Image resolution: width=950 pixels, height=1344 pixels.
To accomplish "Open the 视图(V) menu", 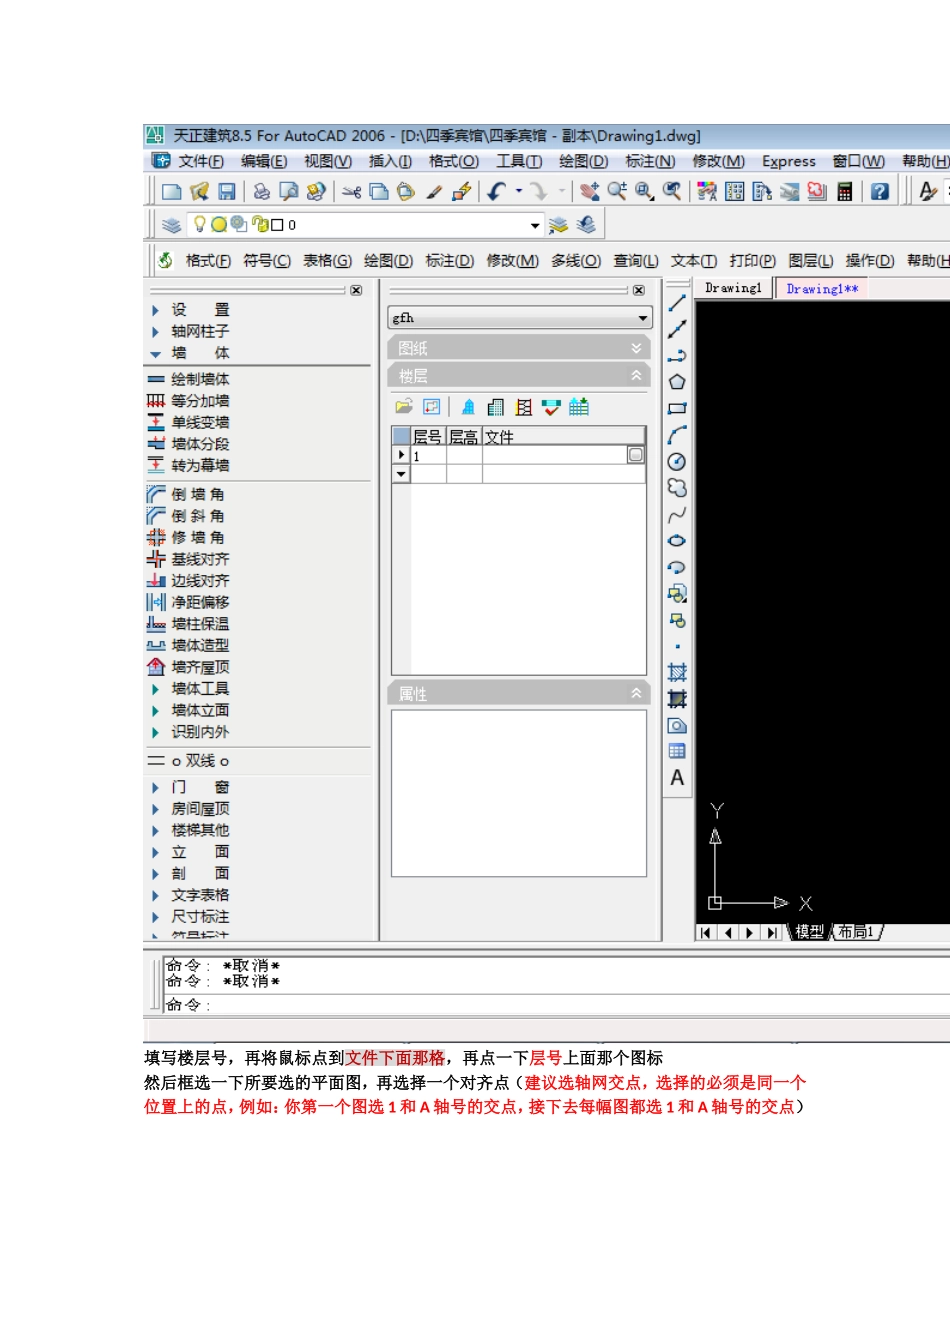I will [328, 161].
